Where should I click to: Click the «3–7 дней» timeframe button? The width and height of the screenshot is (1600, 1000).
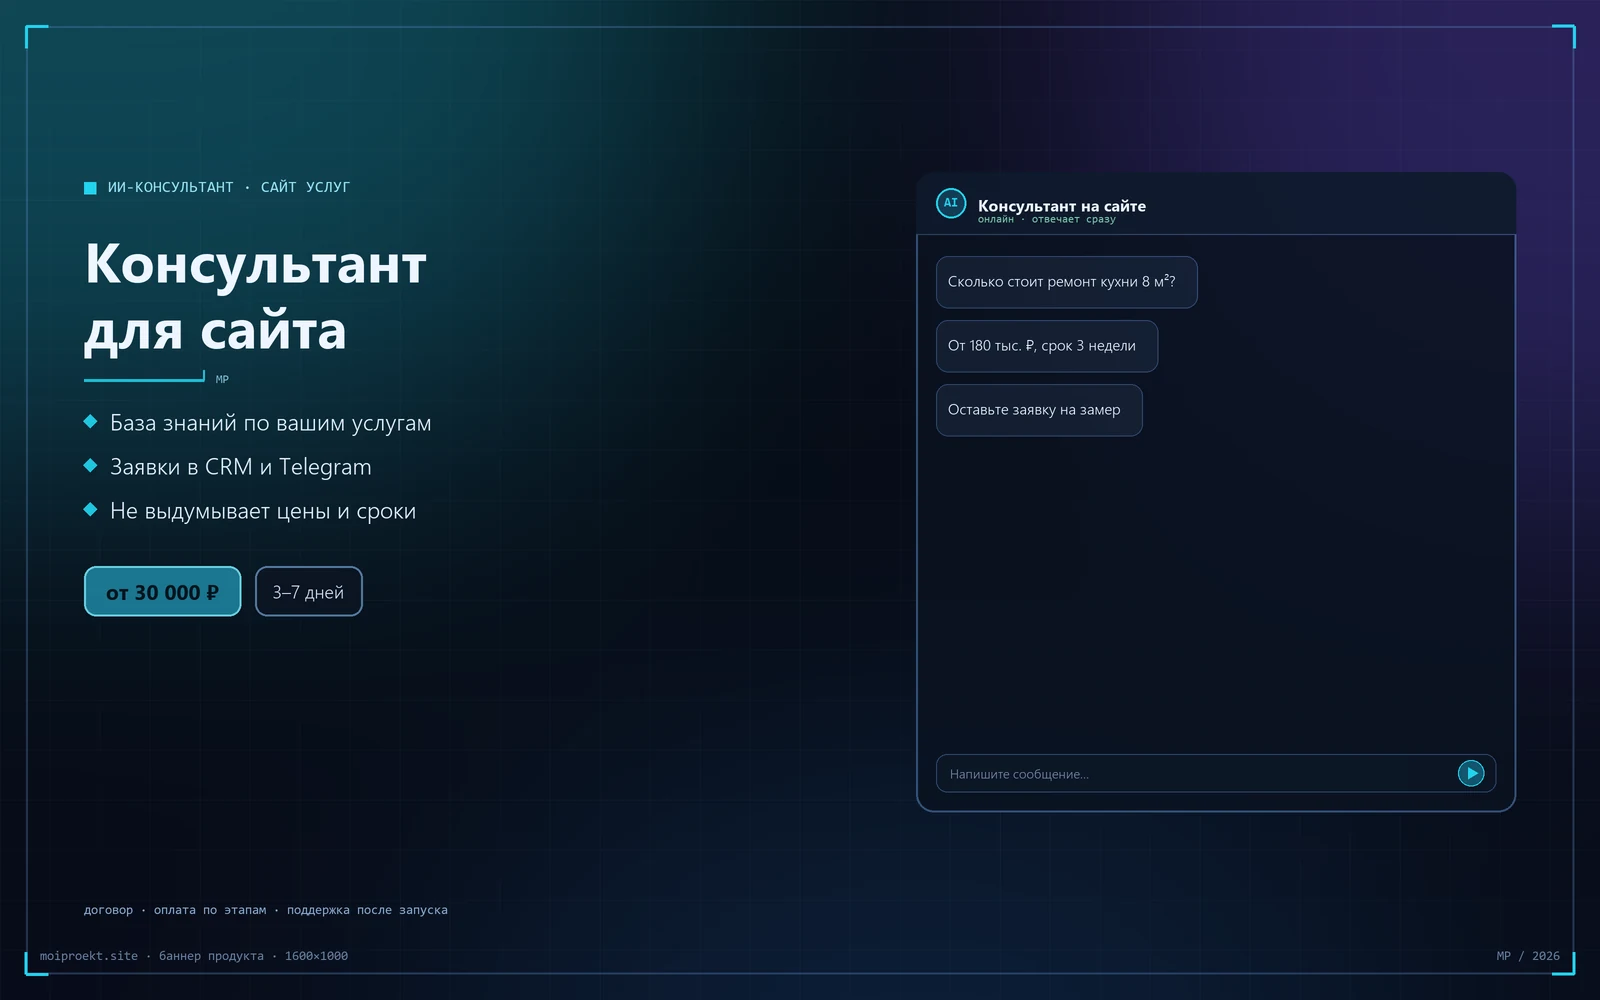coord(309,591)
